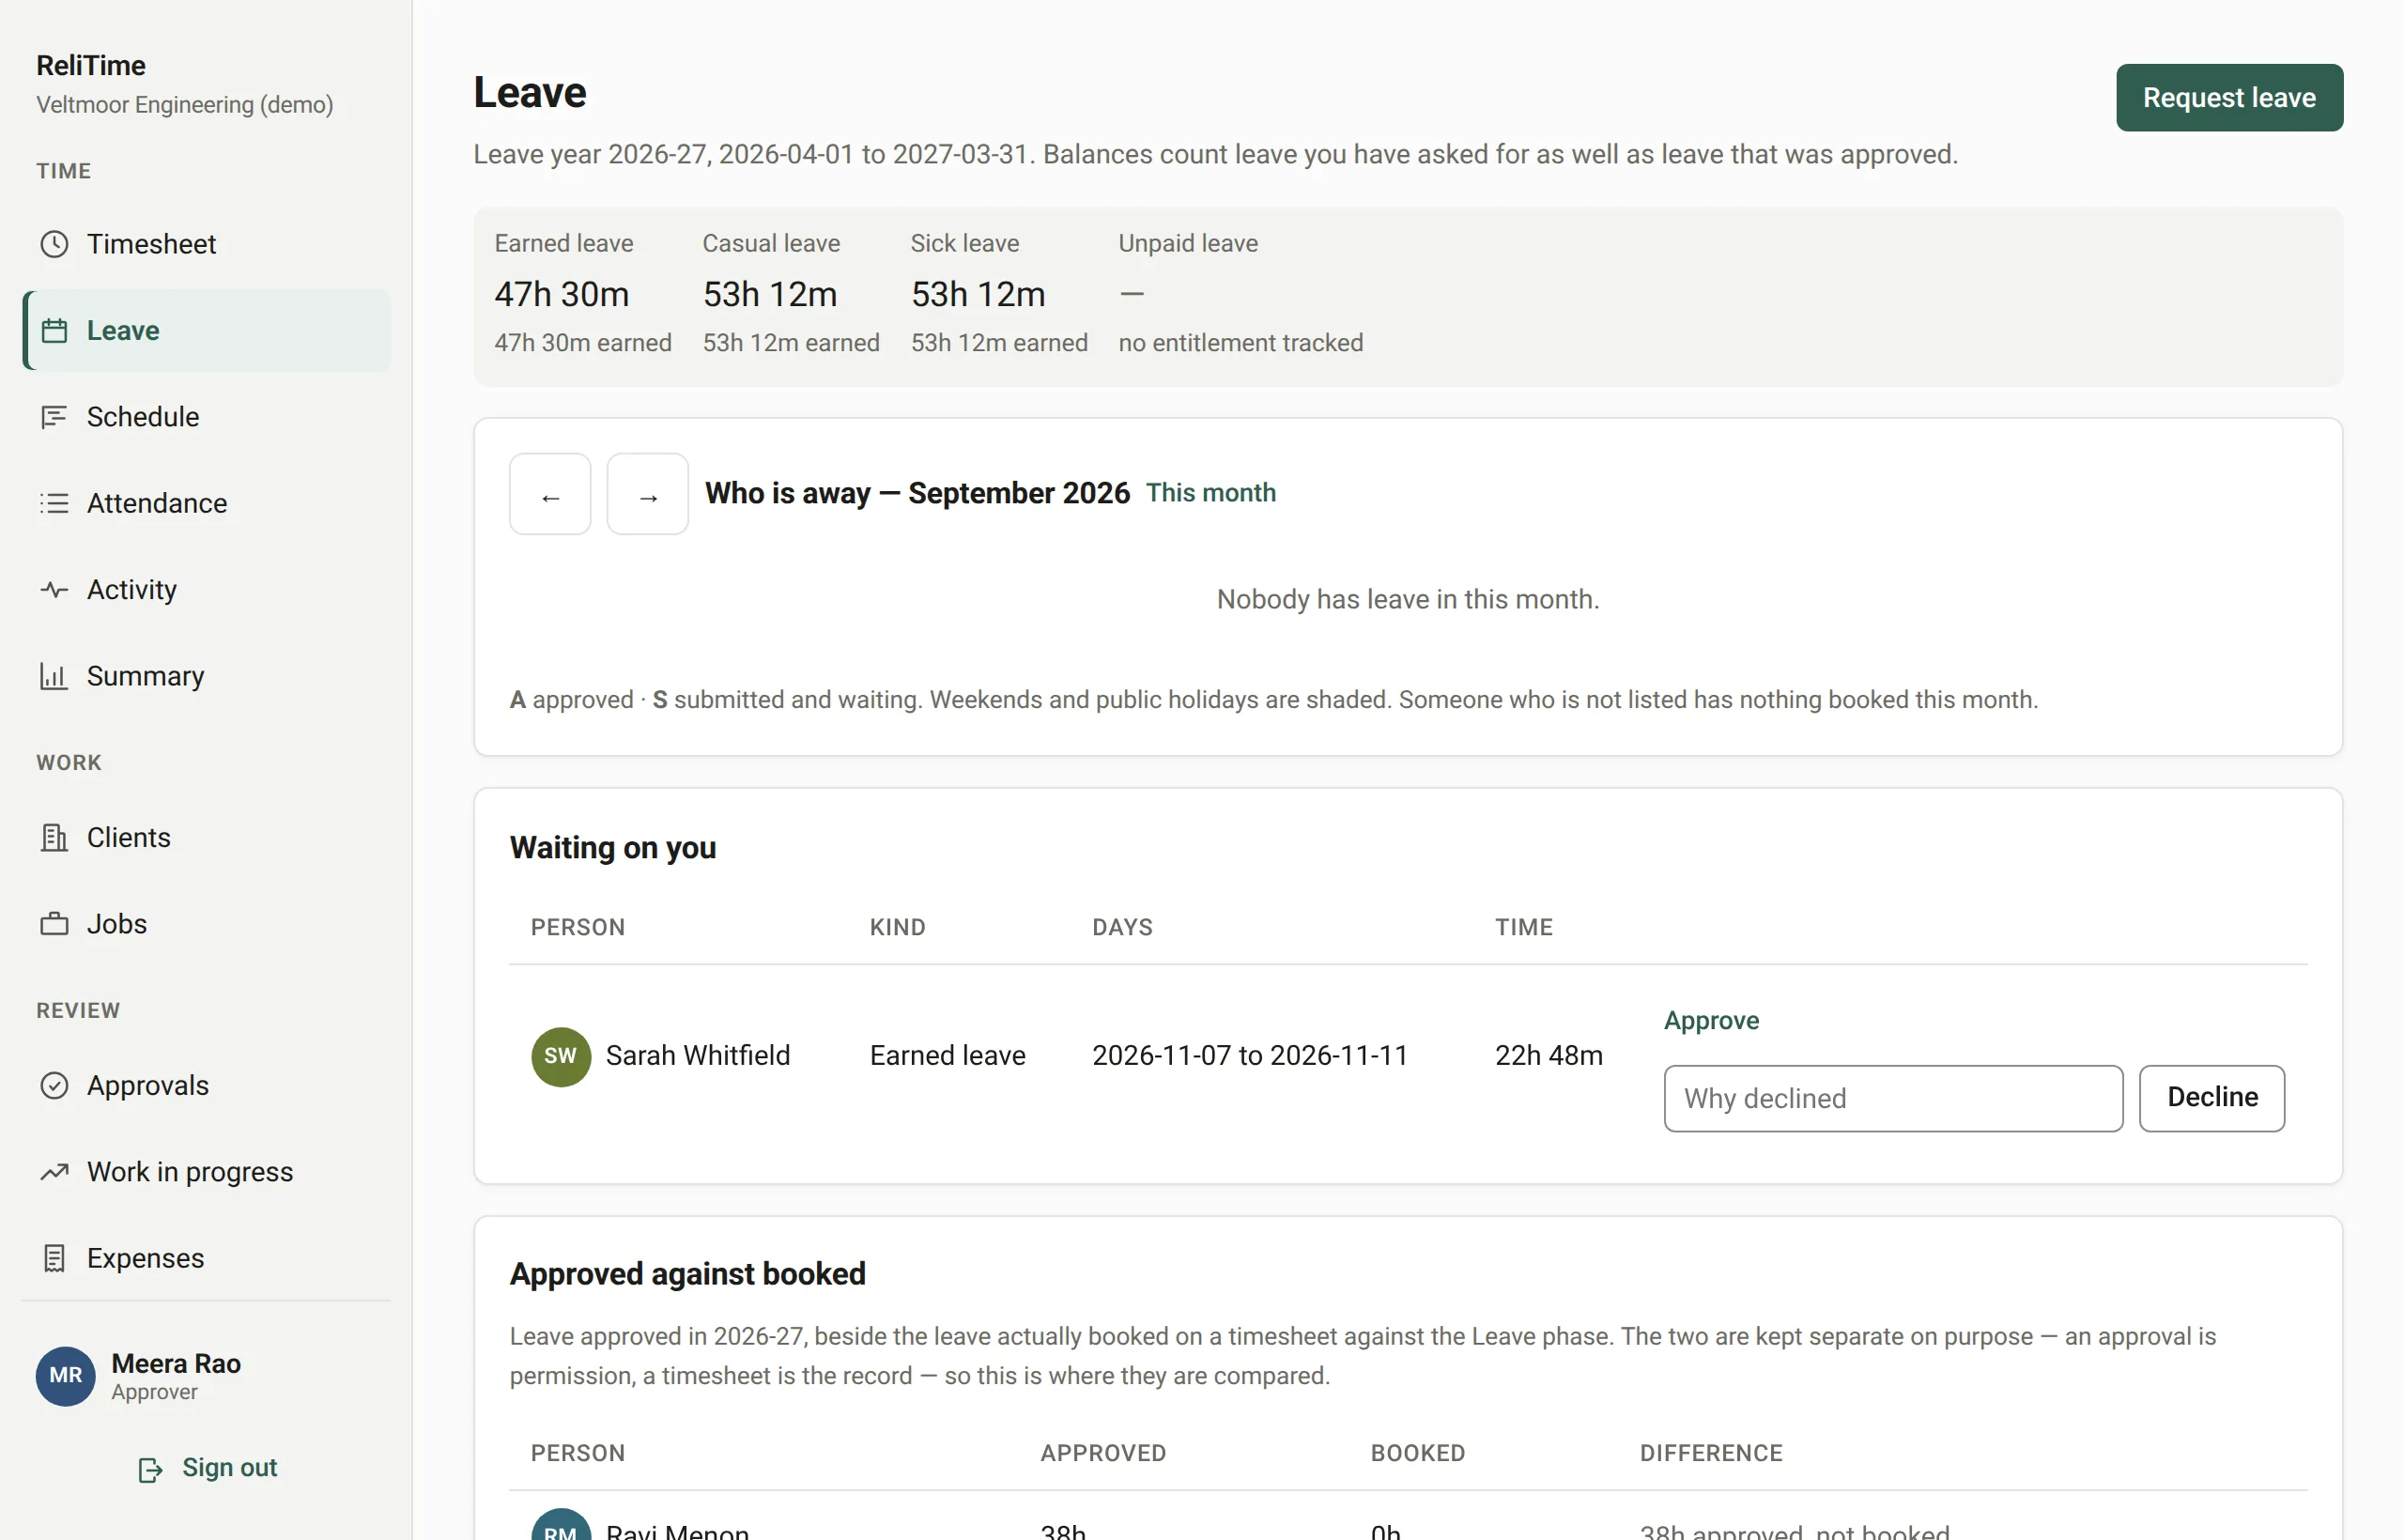Approve Sarah Whitfield's leave request
Image resolution: width=2404 pixels, height=1540 pixels.
tap(1711, 1020)
